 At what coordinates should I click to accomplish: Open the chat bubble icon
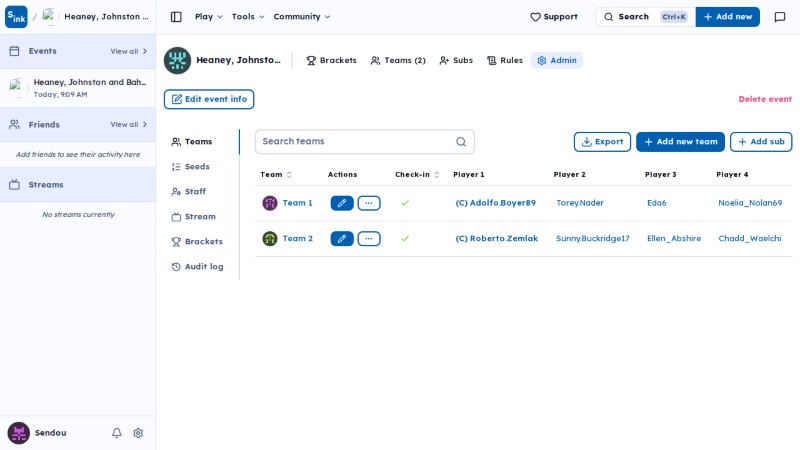(x=780, y=17)
